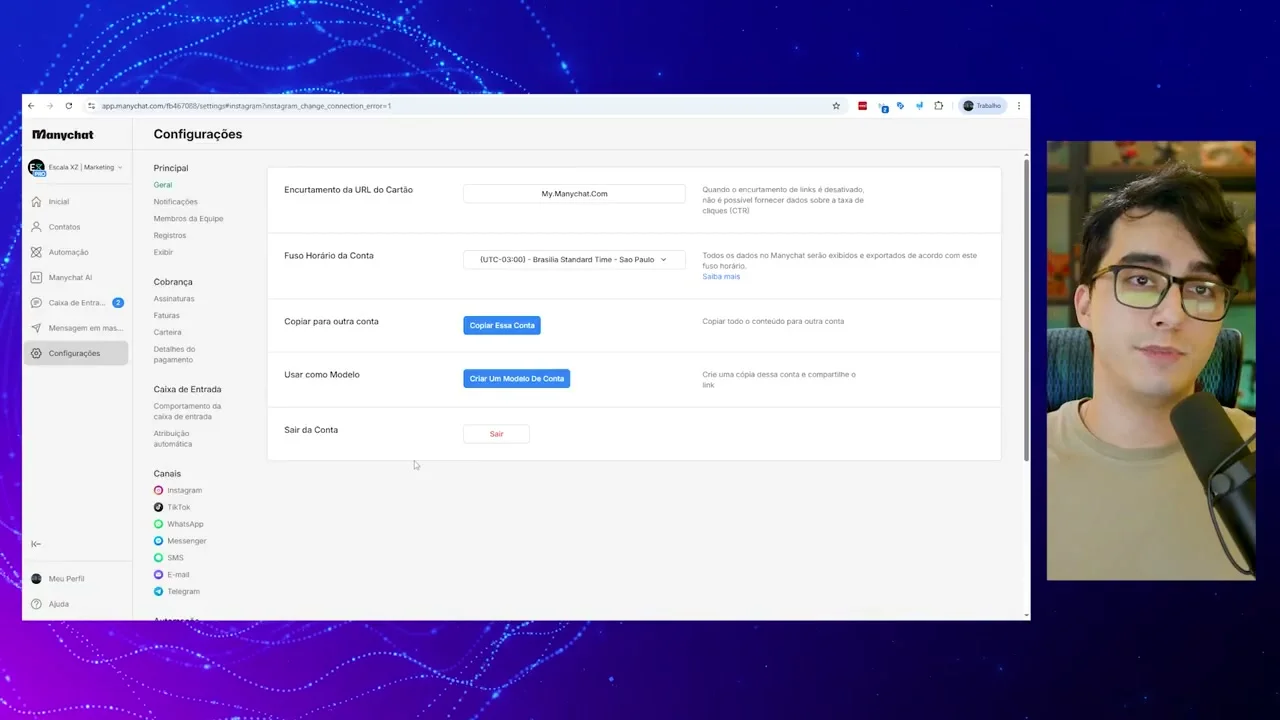Open Chrome three-dot menu
The width and height of the screenshot is (1280, 720).
1019,106
